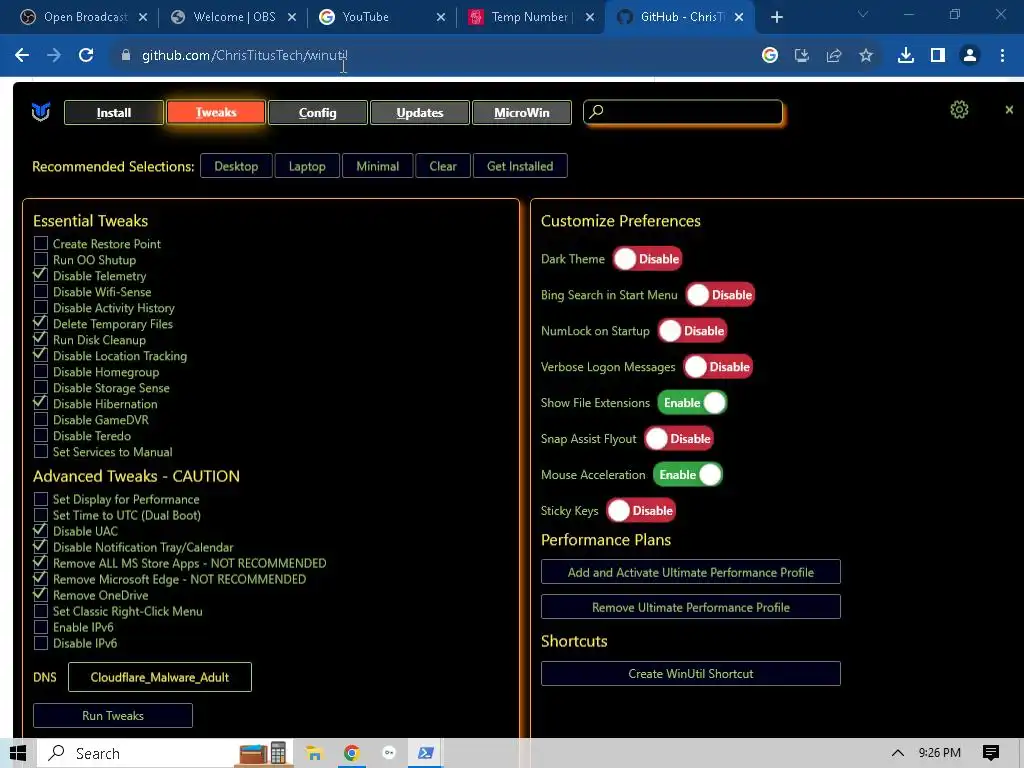Open a new tab with the plus icon

pos(776,17)
